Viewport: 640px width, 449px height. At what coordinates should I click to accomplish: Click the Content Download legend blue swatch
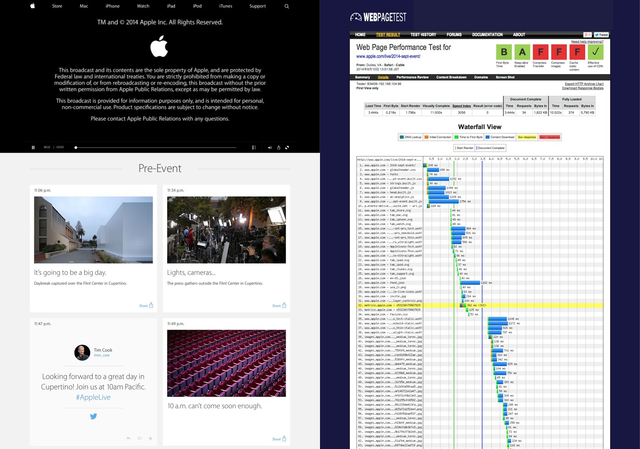[x=487, y=137]
